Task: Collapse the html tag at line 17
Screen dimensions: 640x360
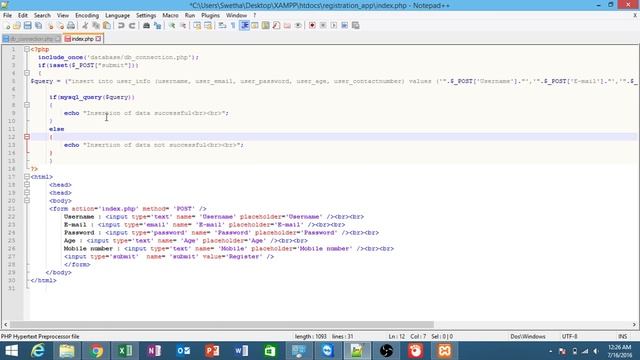Action: [x=27, y=177]
